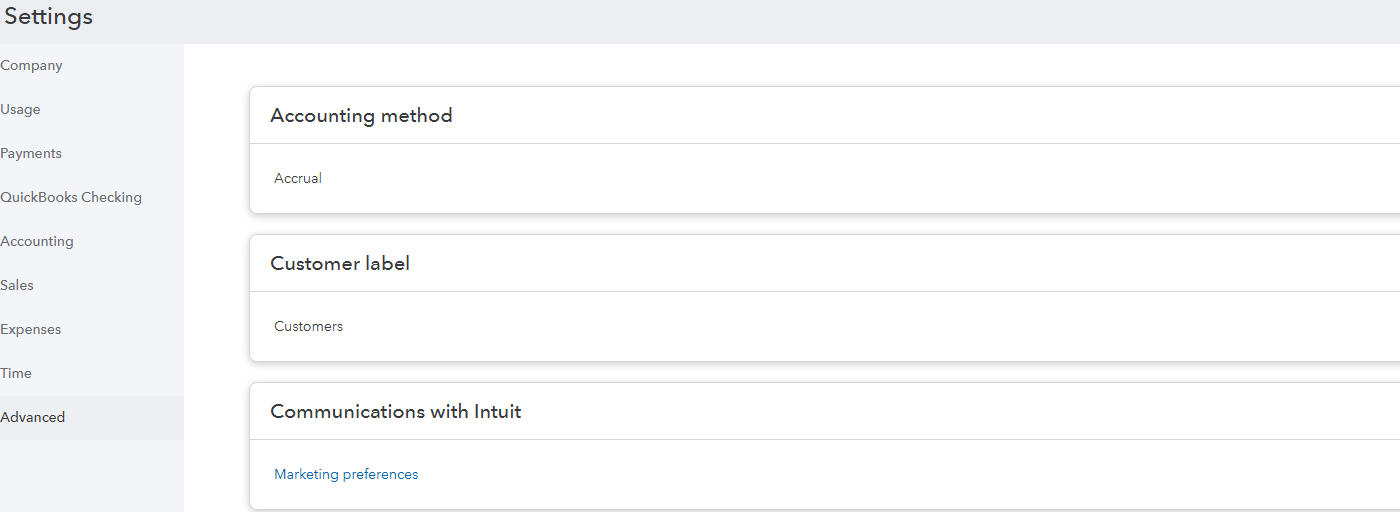Click the Settings page title
This screenshot has height=512, width=1400.
pos(49,18)
